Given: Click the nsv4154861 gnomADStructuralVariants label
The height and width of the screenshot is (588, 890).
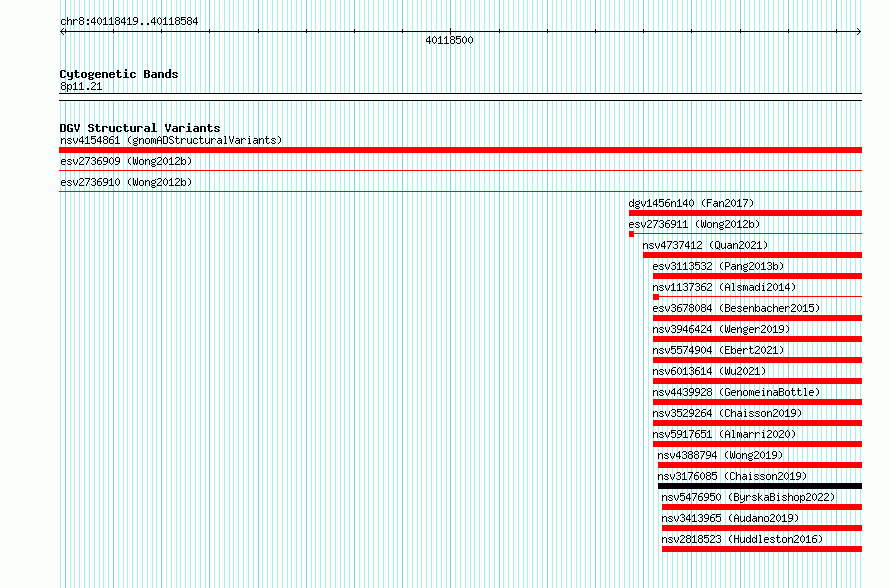Looking at the screenshot, I should pyautogui.click(x=171, y=140).
